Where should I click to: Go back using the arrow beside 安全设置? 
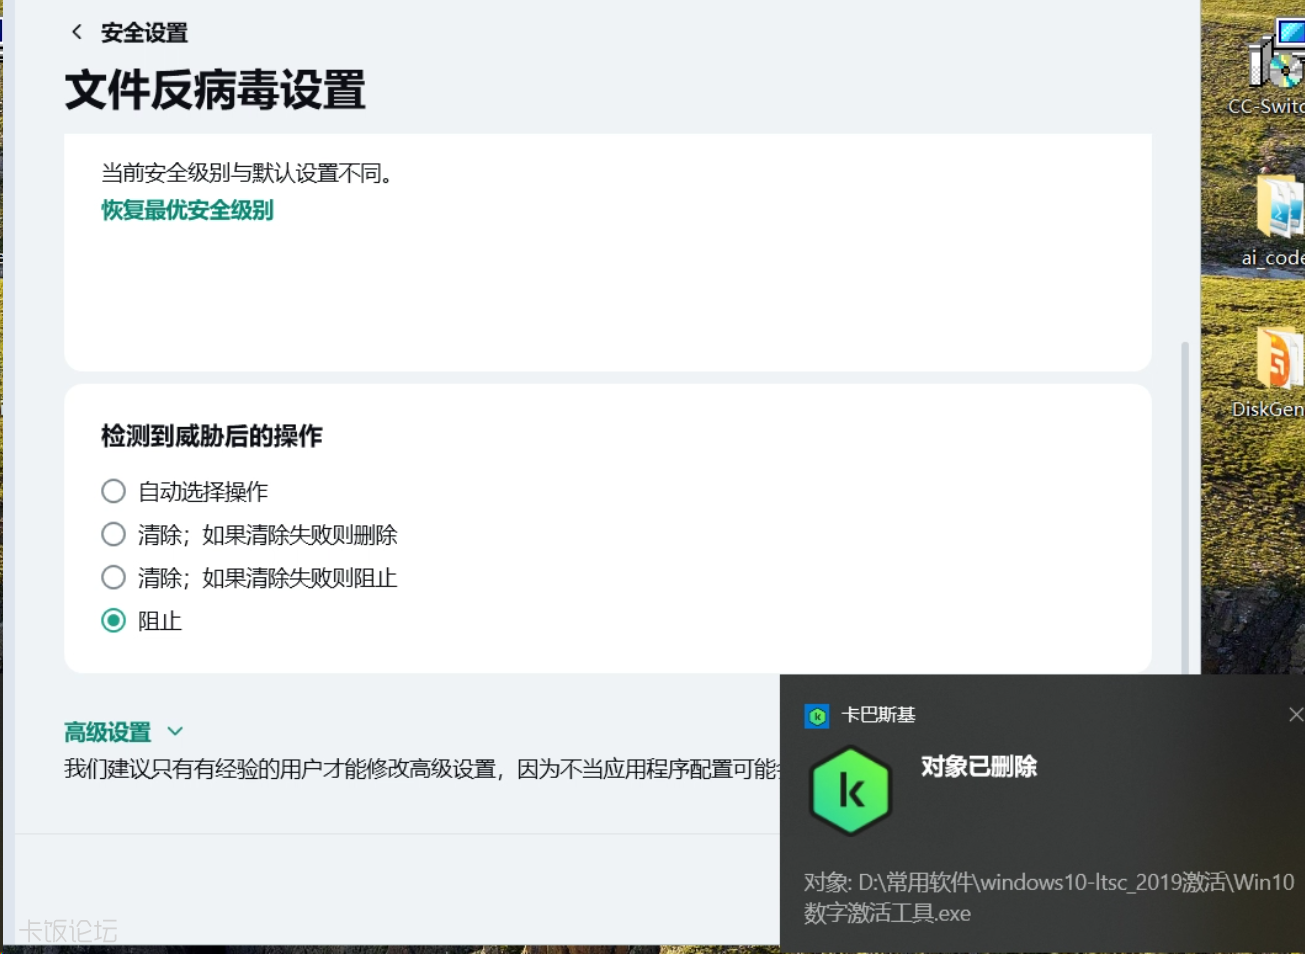(76, 32)
